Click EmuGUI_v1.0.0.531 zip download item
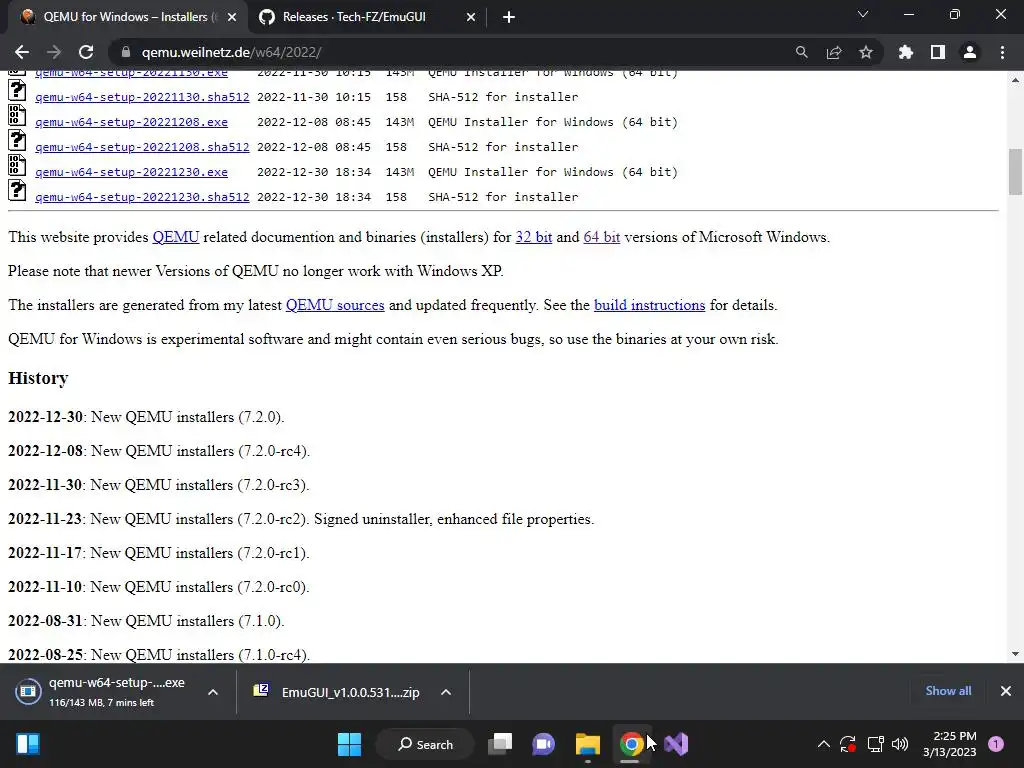The width and height of the screenshot is (1024, 768). [x=340, y=692]
